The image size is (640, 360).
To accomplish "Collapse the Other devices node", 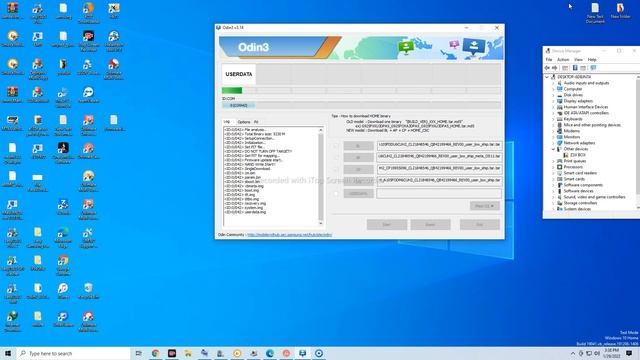I will pos(553,149).
